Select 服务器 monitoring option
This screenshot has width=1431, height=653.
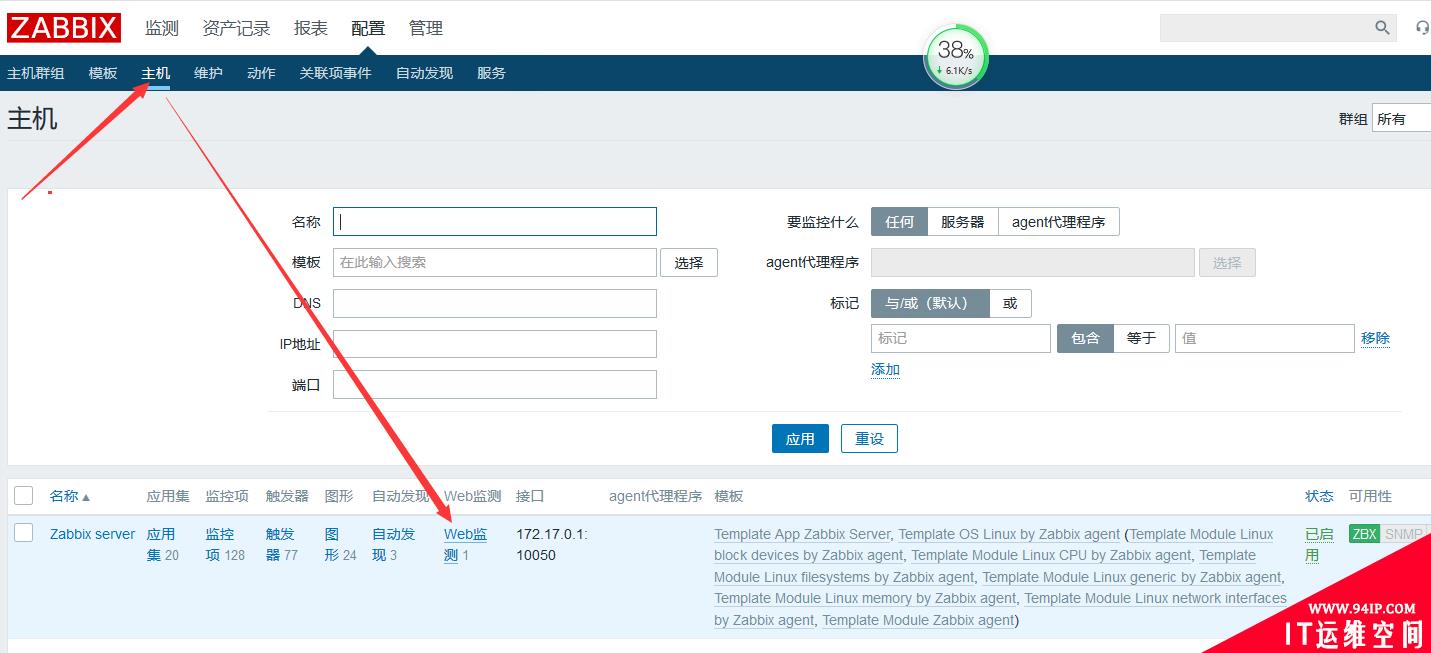pos(963,222)
